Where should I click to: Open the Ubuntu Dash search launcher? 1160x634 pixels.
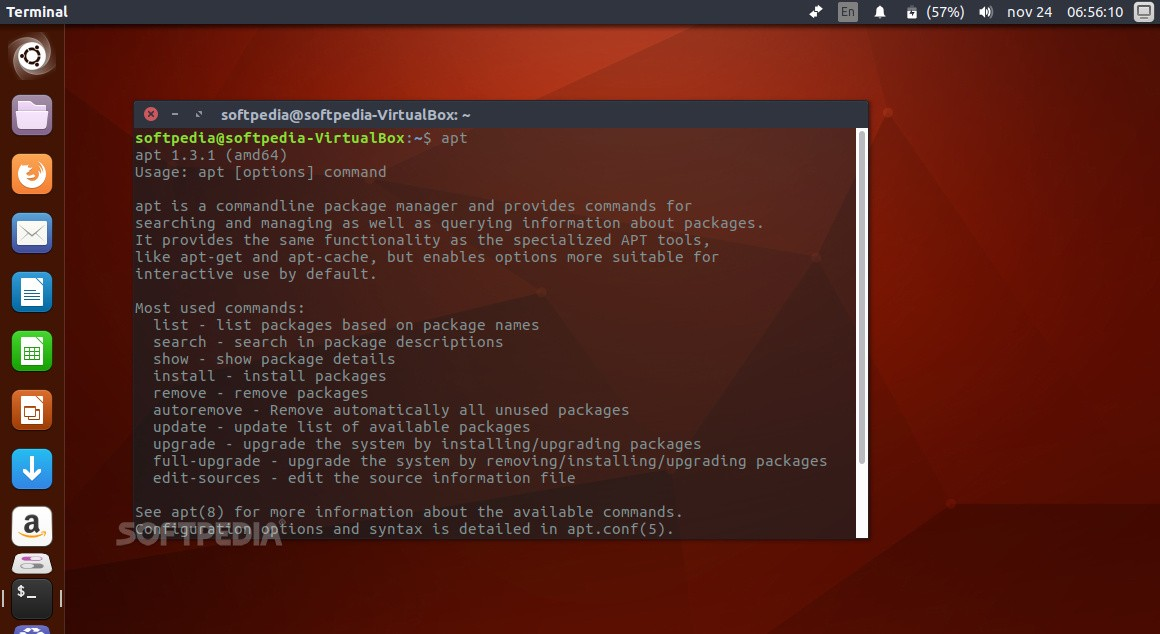coord(32,56)
